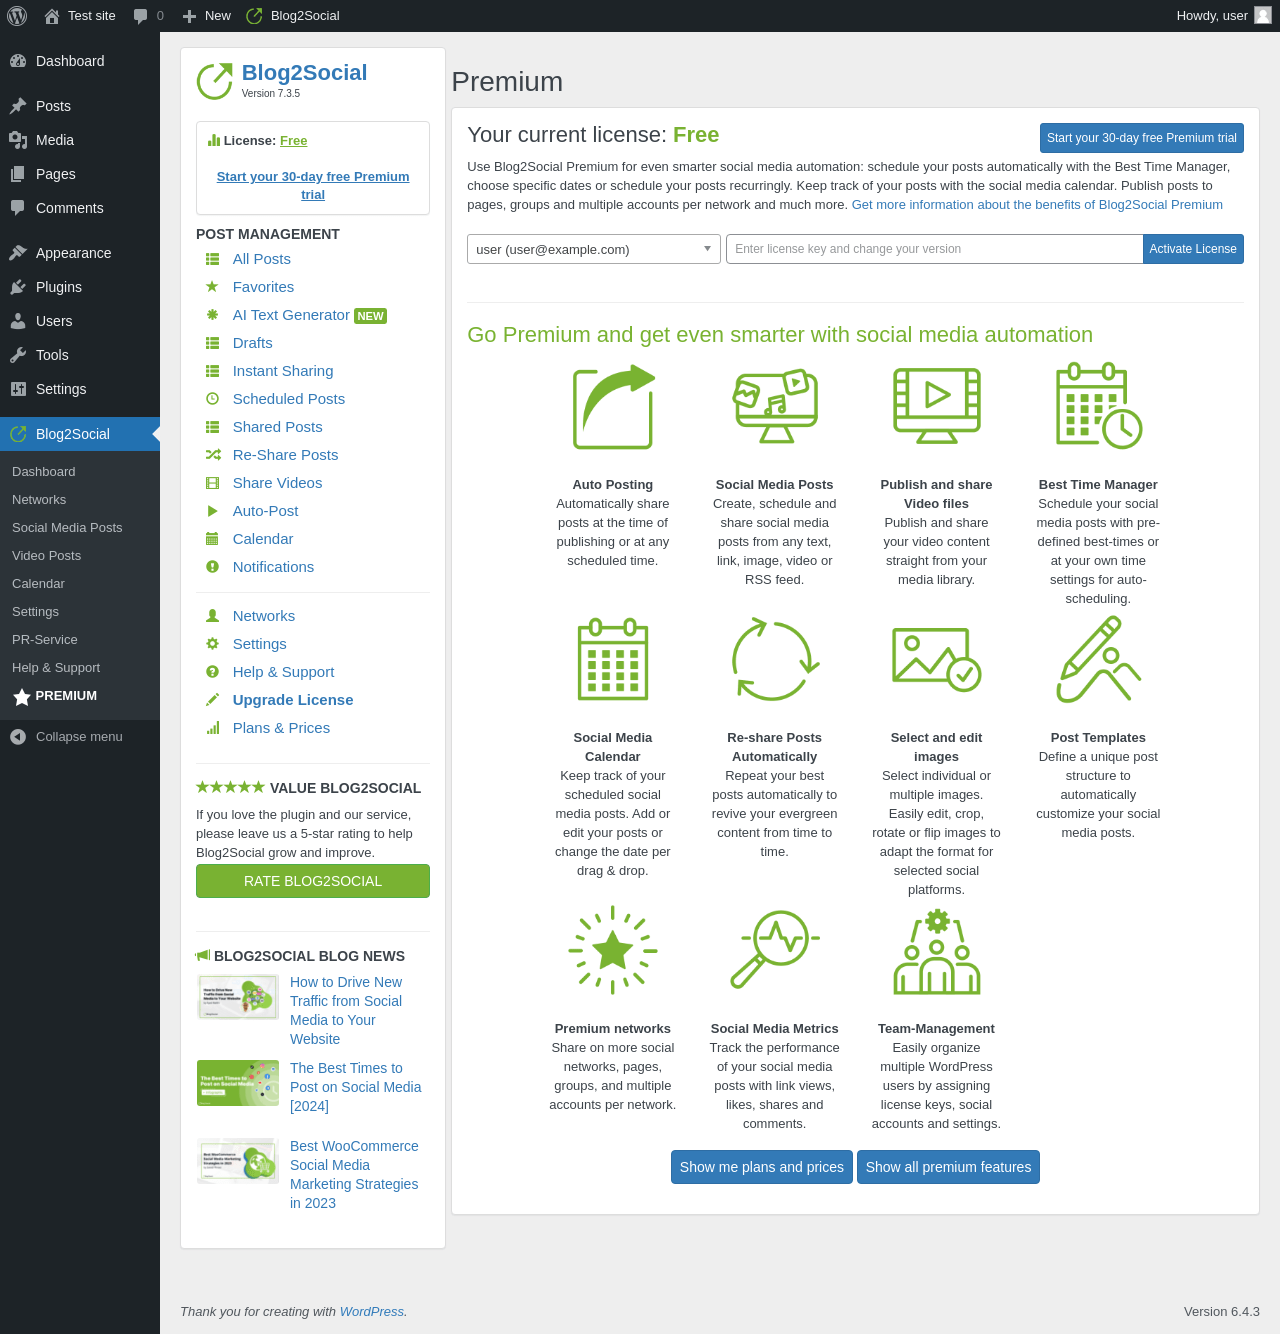Open Users in the WordPress sidebar
This screenshot has width=1280, height=1334.
click(80, 321)
